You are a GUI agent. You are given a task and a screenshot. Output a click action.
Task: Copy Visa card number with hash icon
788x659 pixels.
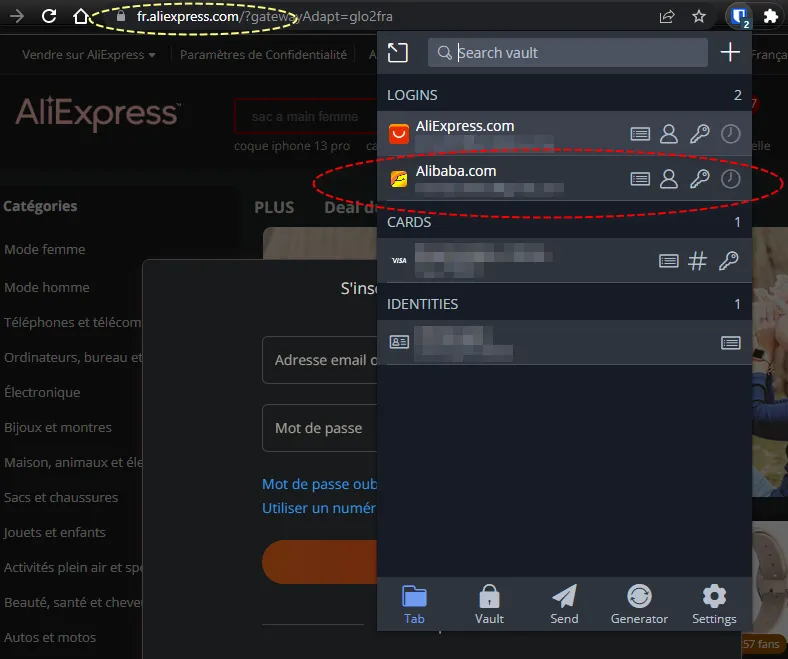click(697, 261)
